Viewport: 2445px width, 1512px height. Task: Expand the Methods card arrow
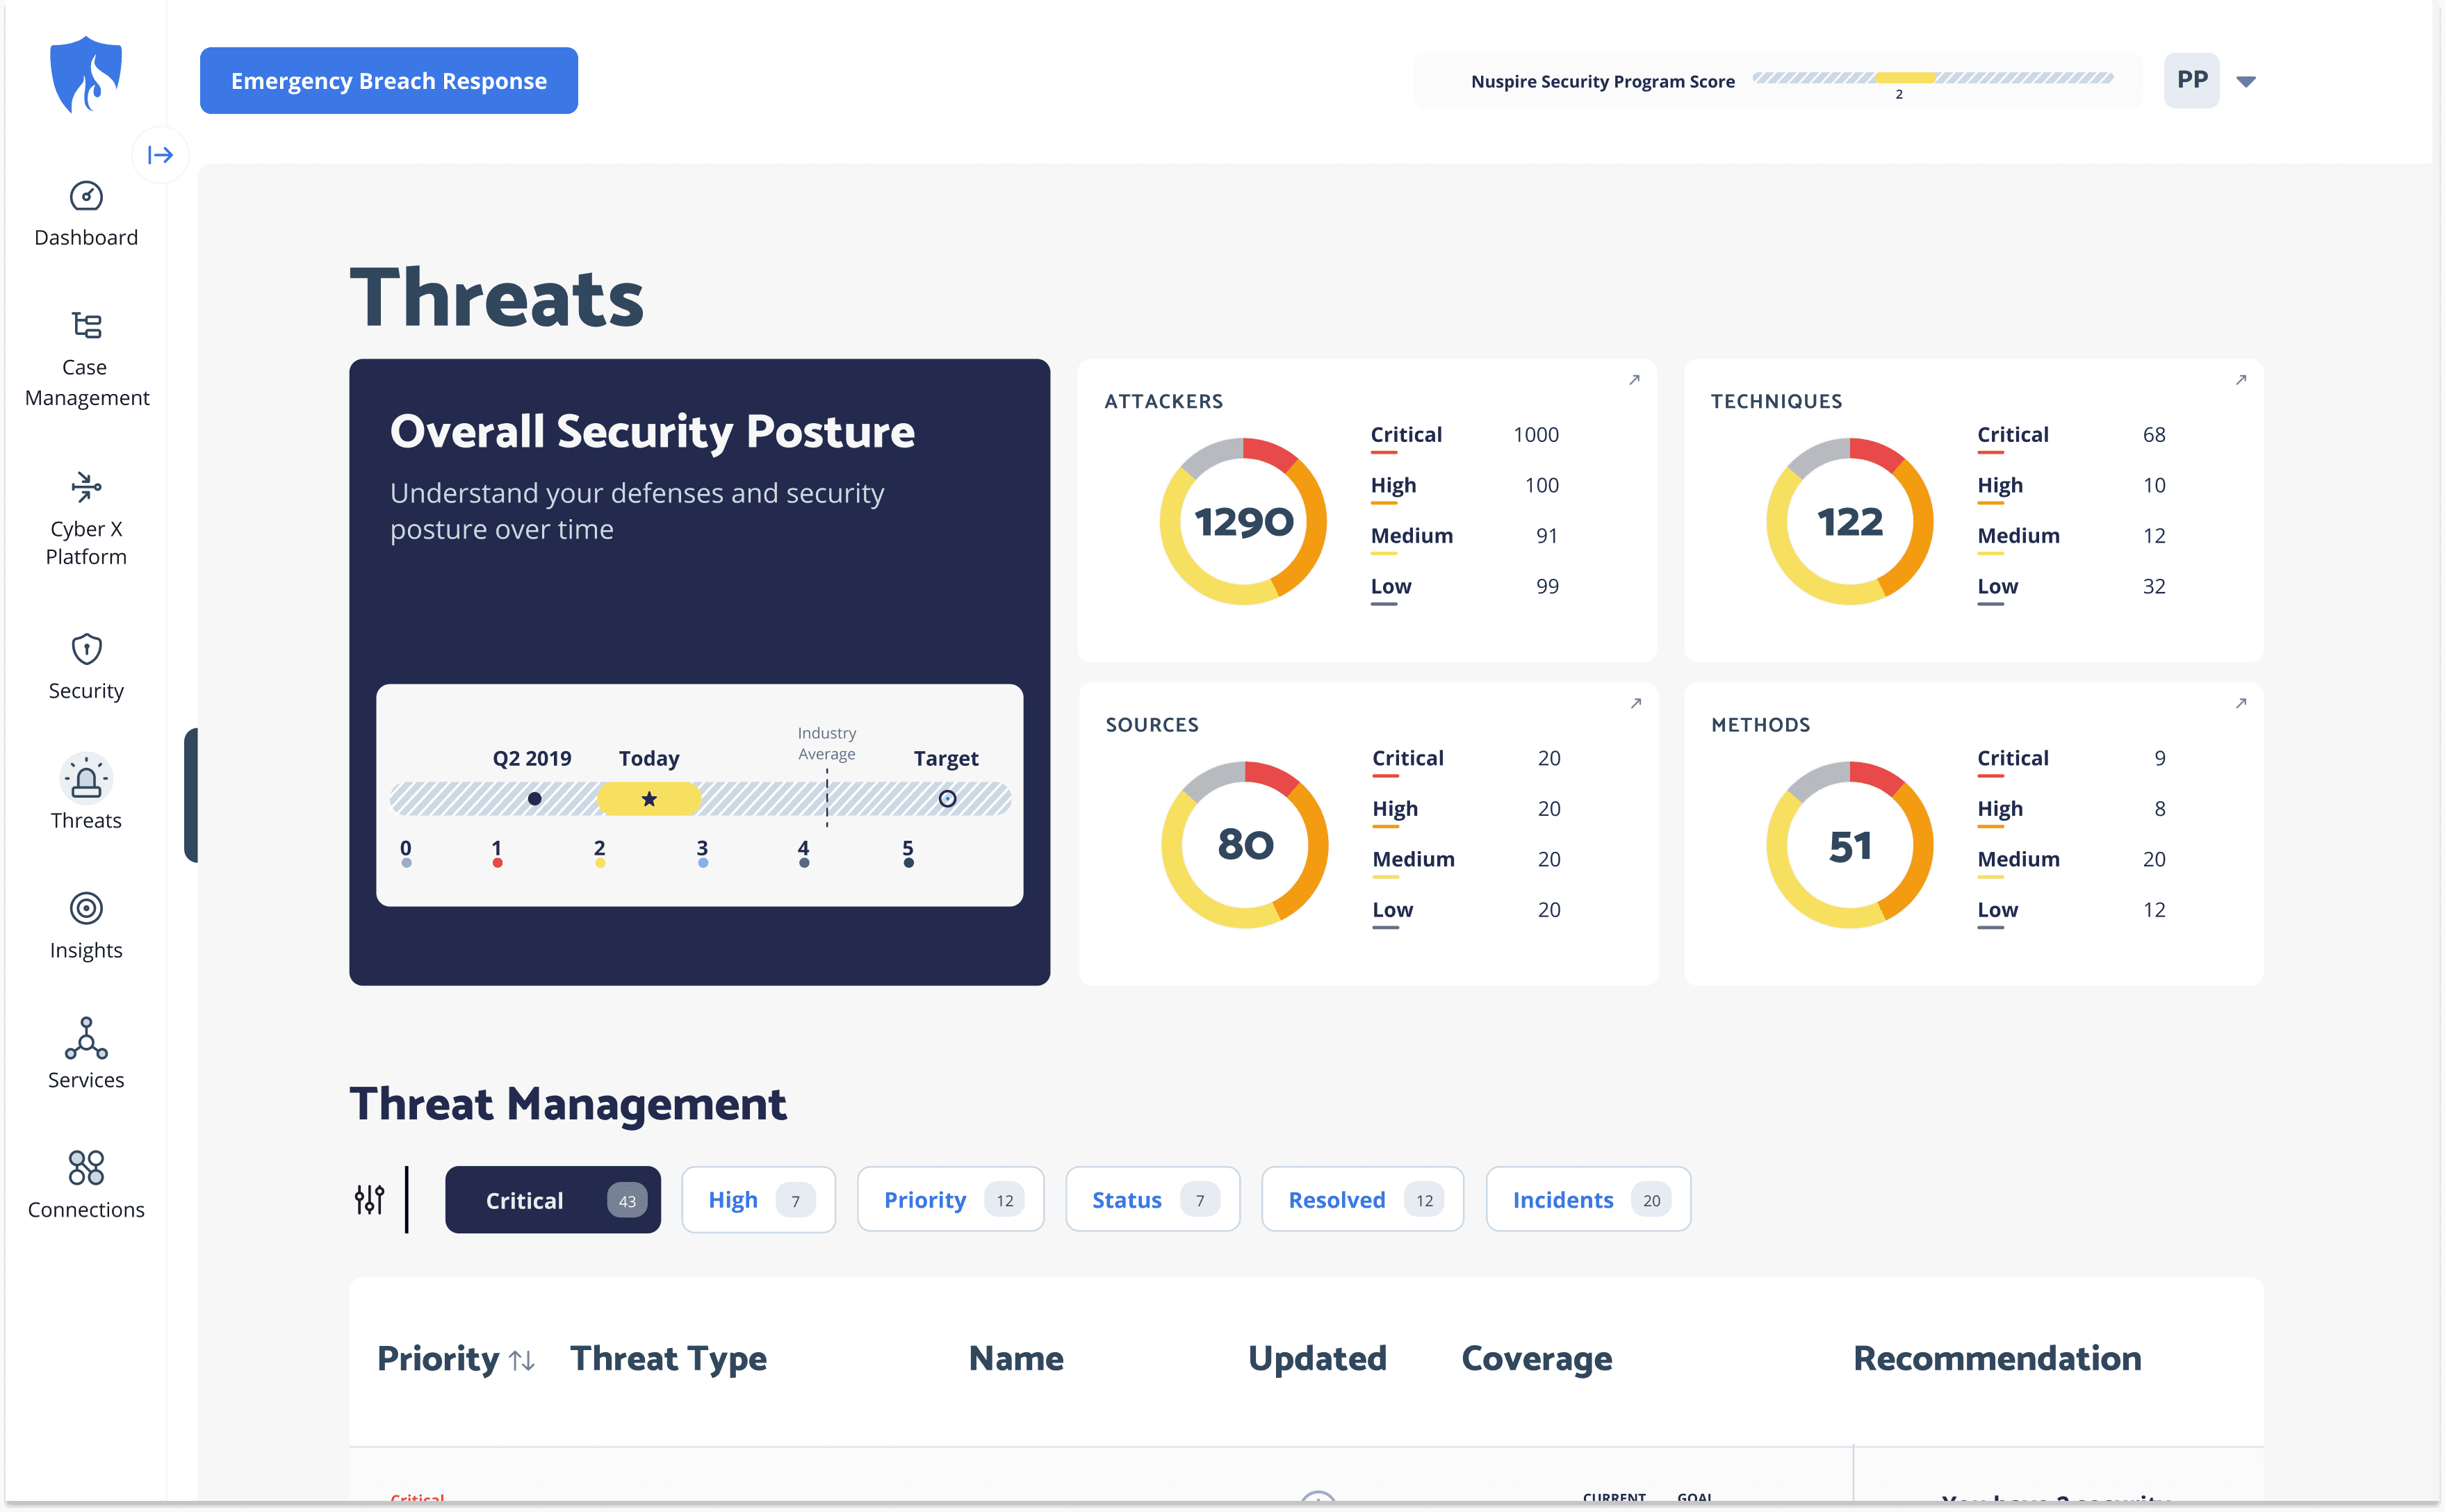[x=2241, y=704]
